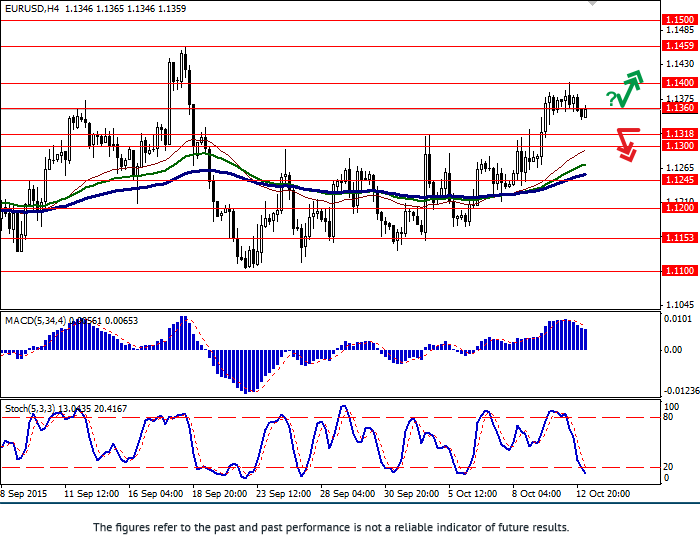Click the 100 Stochastic scale value
700x552 pixels.
pos(672,407)
